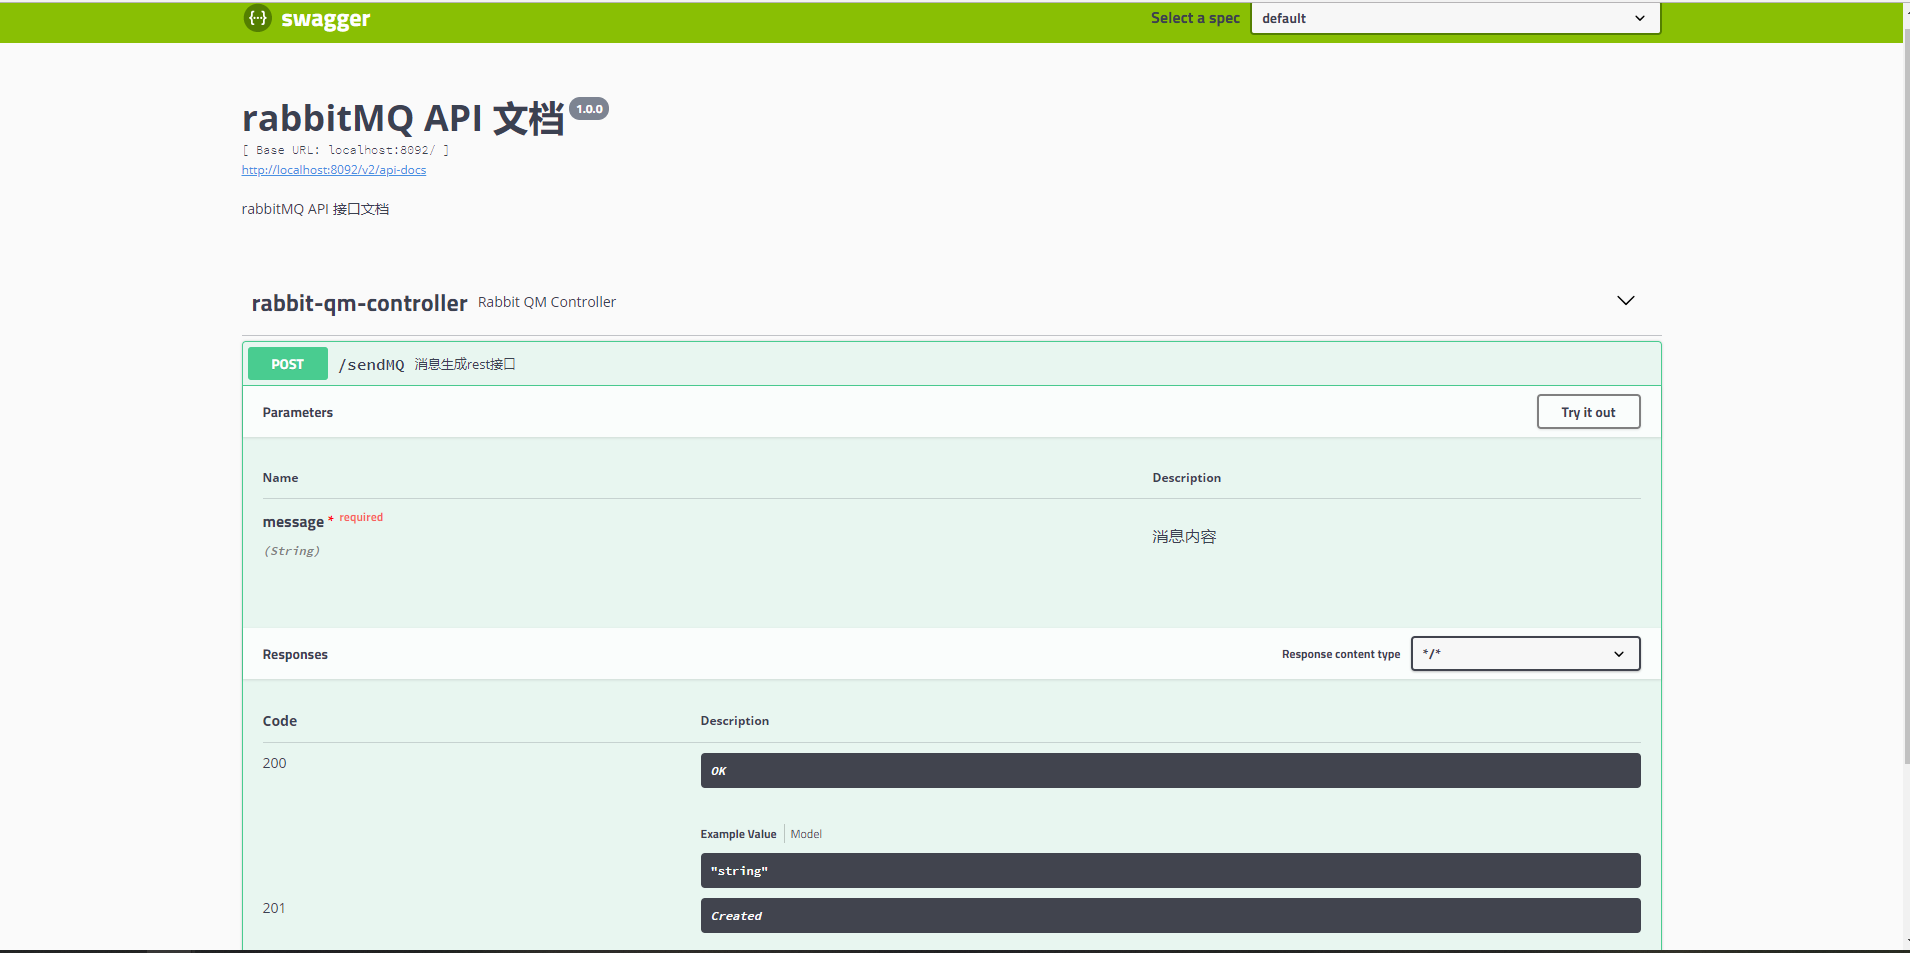Click the 201 response code
1910x953 pixels.
tap(274, 908)
